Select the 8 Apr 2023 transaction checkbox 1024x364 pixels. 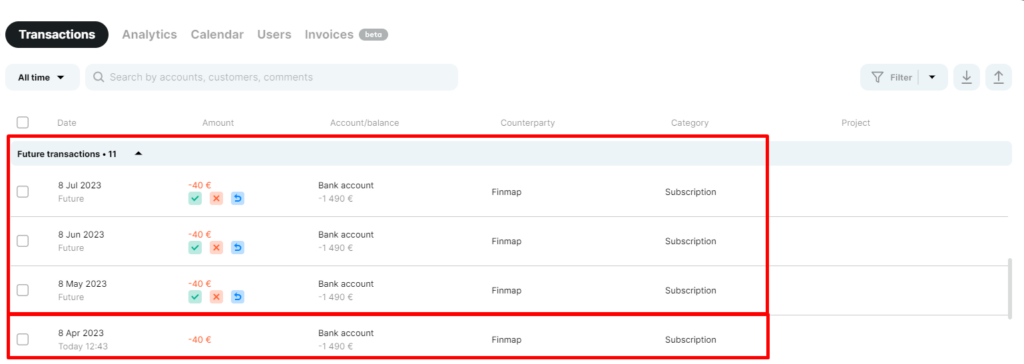[x=23, y=339]
